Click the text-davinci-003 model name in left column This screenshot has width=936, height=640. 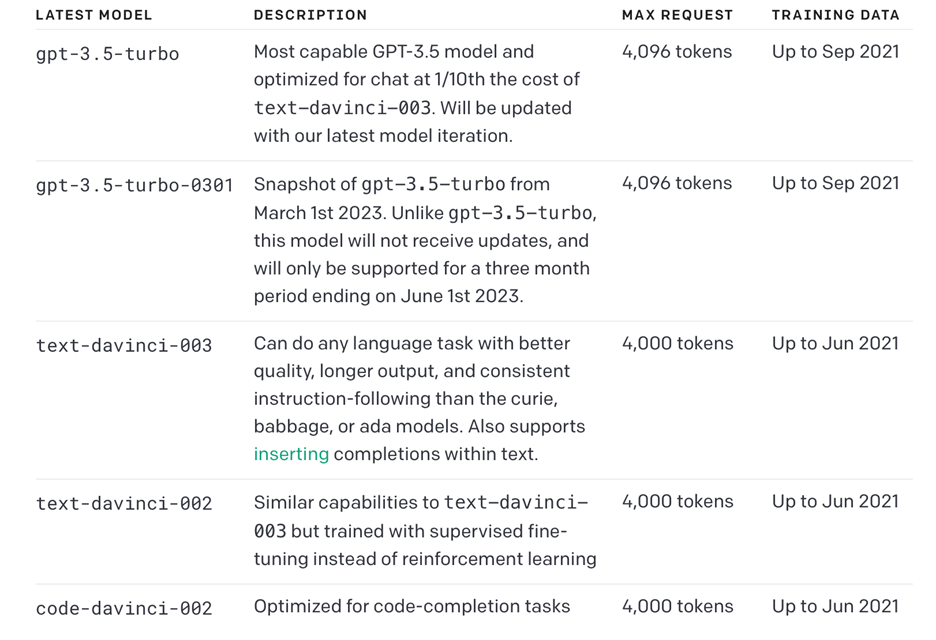point(124,345)
